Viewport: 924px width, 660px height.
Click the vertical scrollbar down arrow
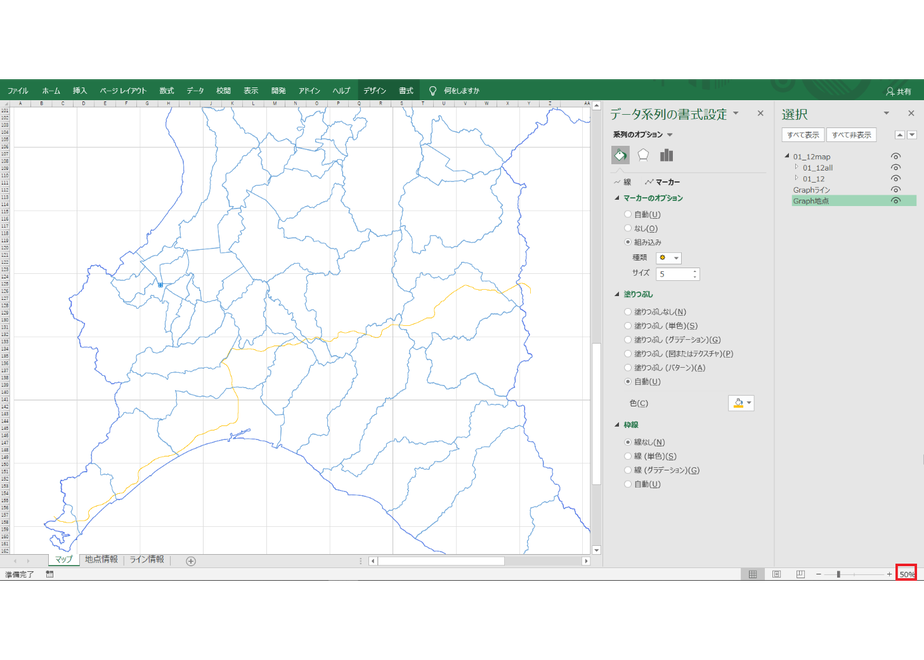tap(596, 550)
